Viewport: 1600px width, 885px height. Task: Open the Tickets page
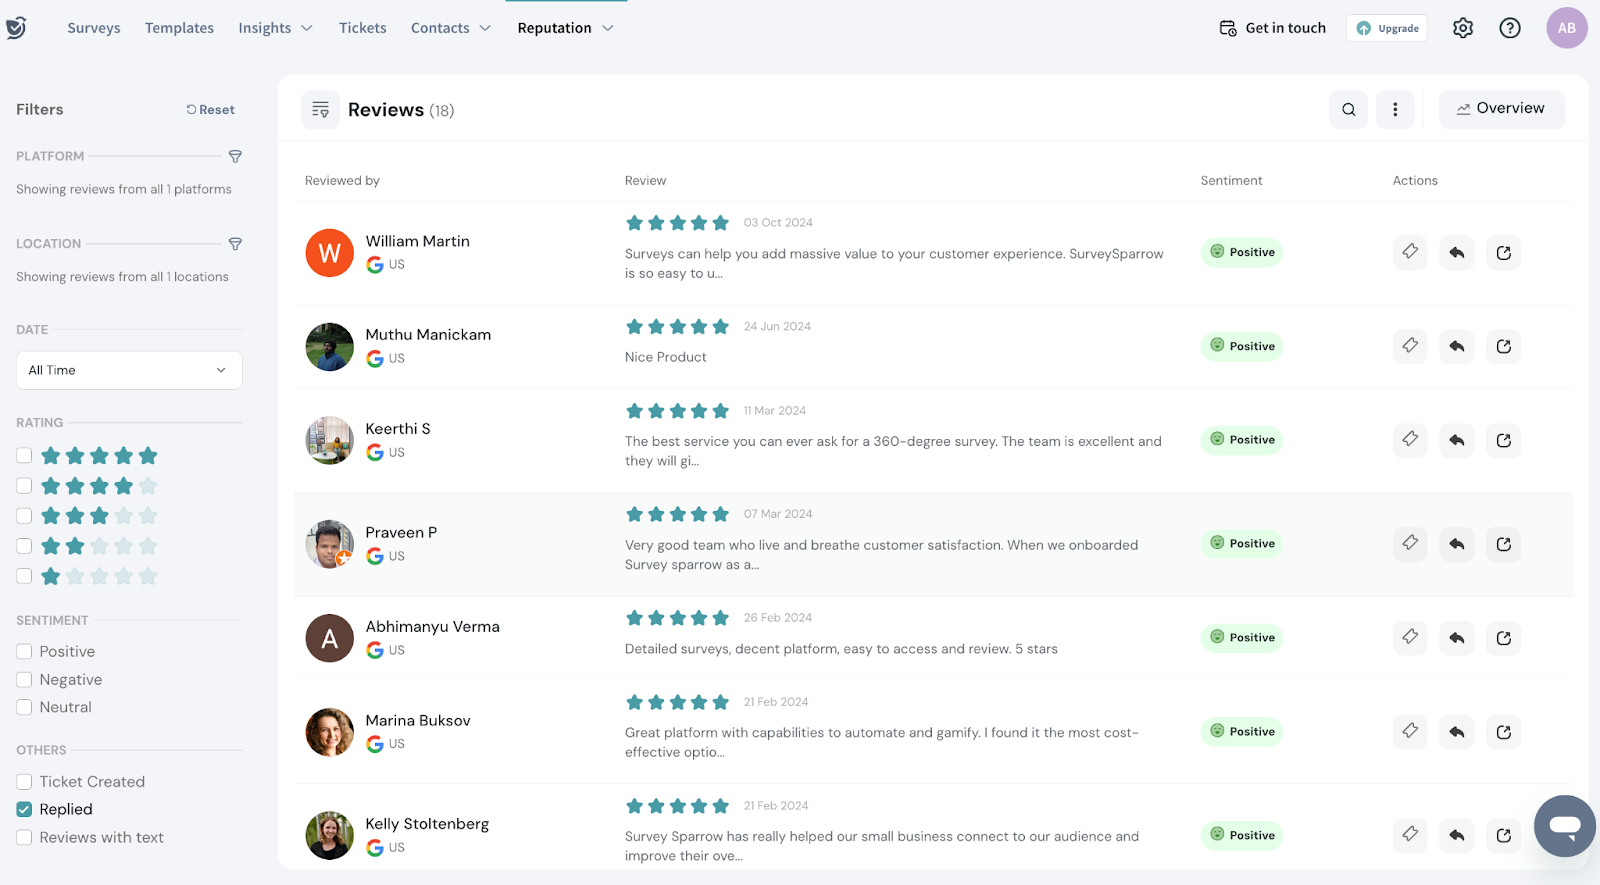click(362, 28)
